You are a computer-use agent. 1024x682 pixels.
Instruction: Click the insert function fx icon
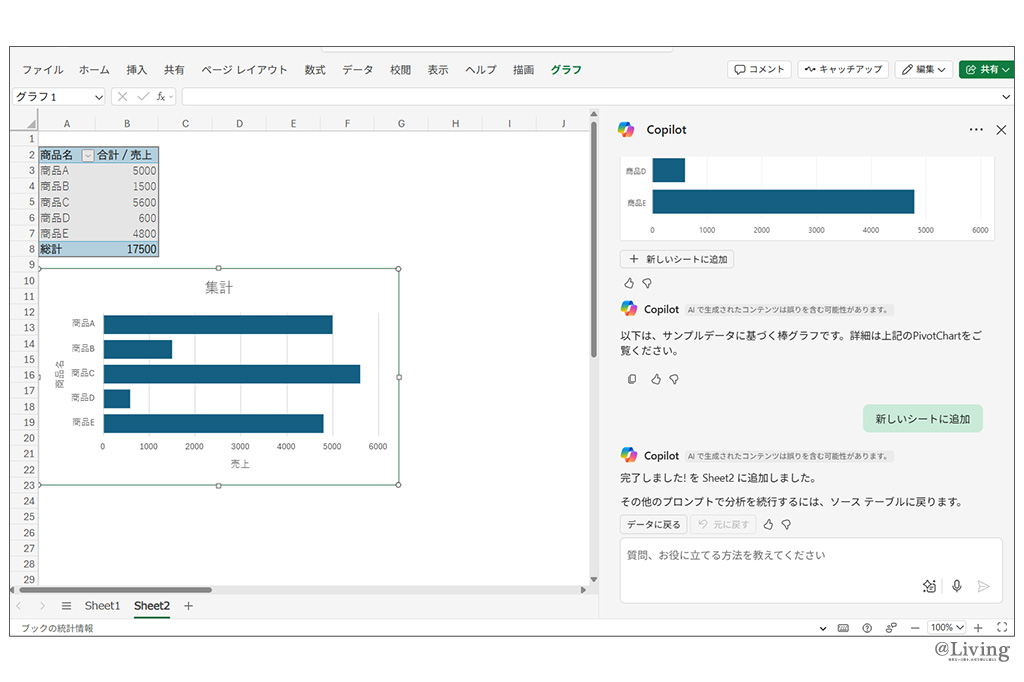pyautogui.click(x=161, y=97)
